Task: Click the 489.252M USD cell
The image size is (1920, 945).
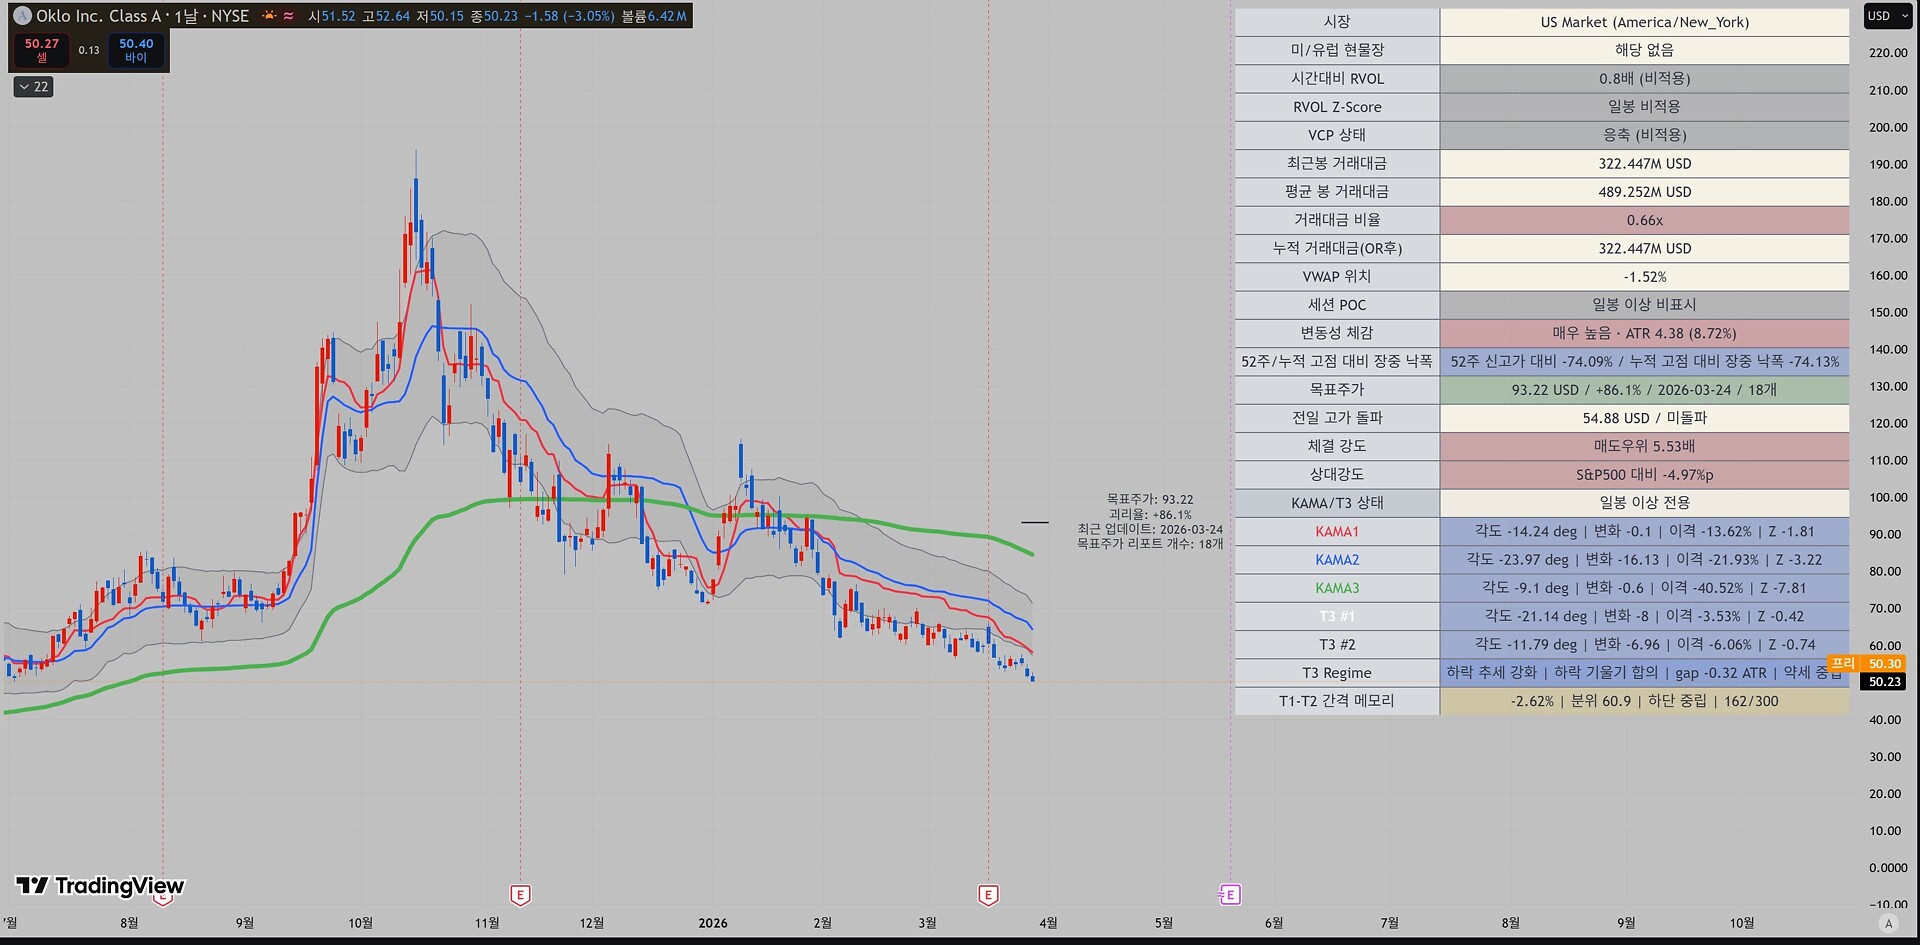Action: pos(1644,191)
